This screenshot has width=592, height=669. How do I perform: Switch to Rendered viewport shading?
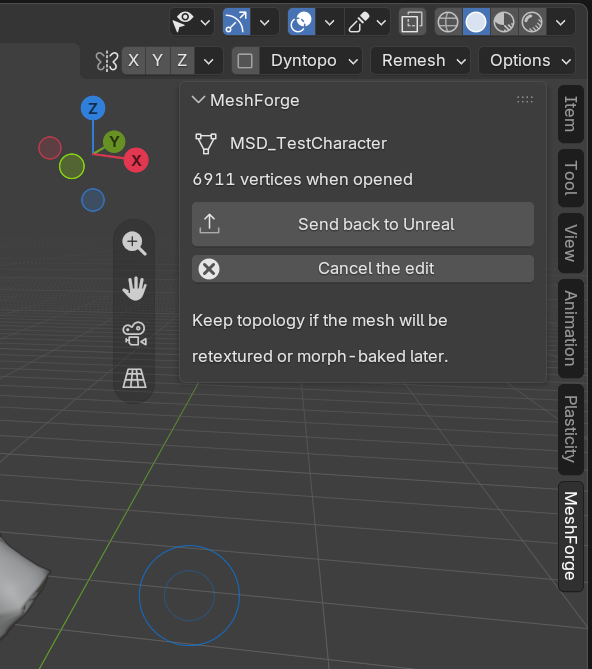[x=532, y=21]
